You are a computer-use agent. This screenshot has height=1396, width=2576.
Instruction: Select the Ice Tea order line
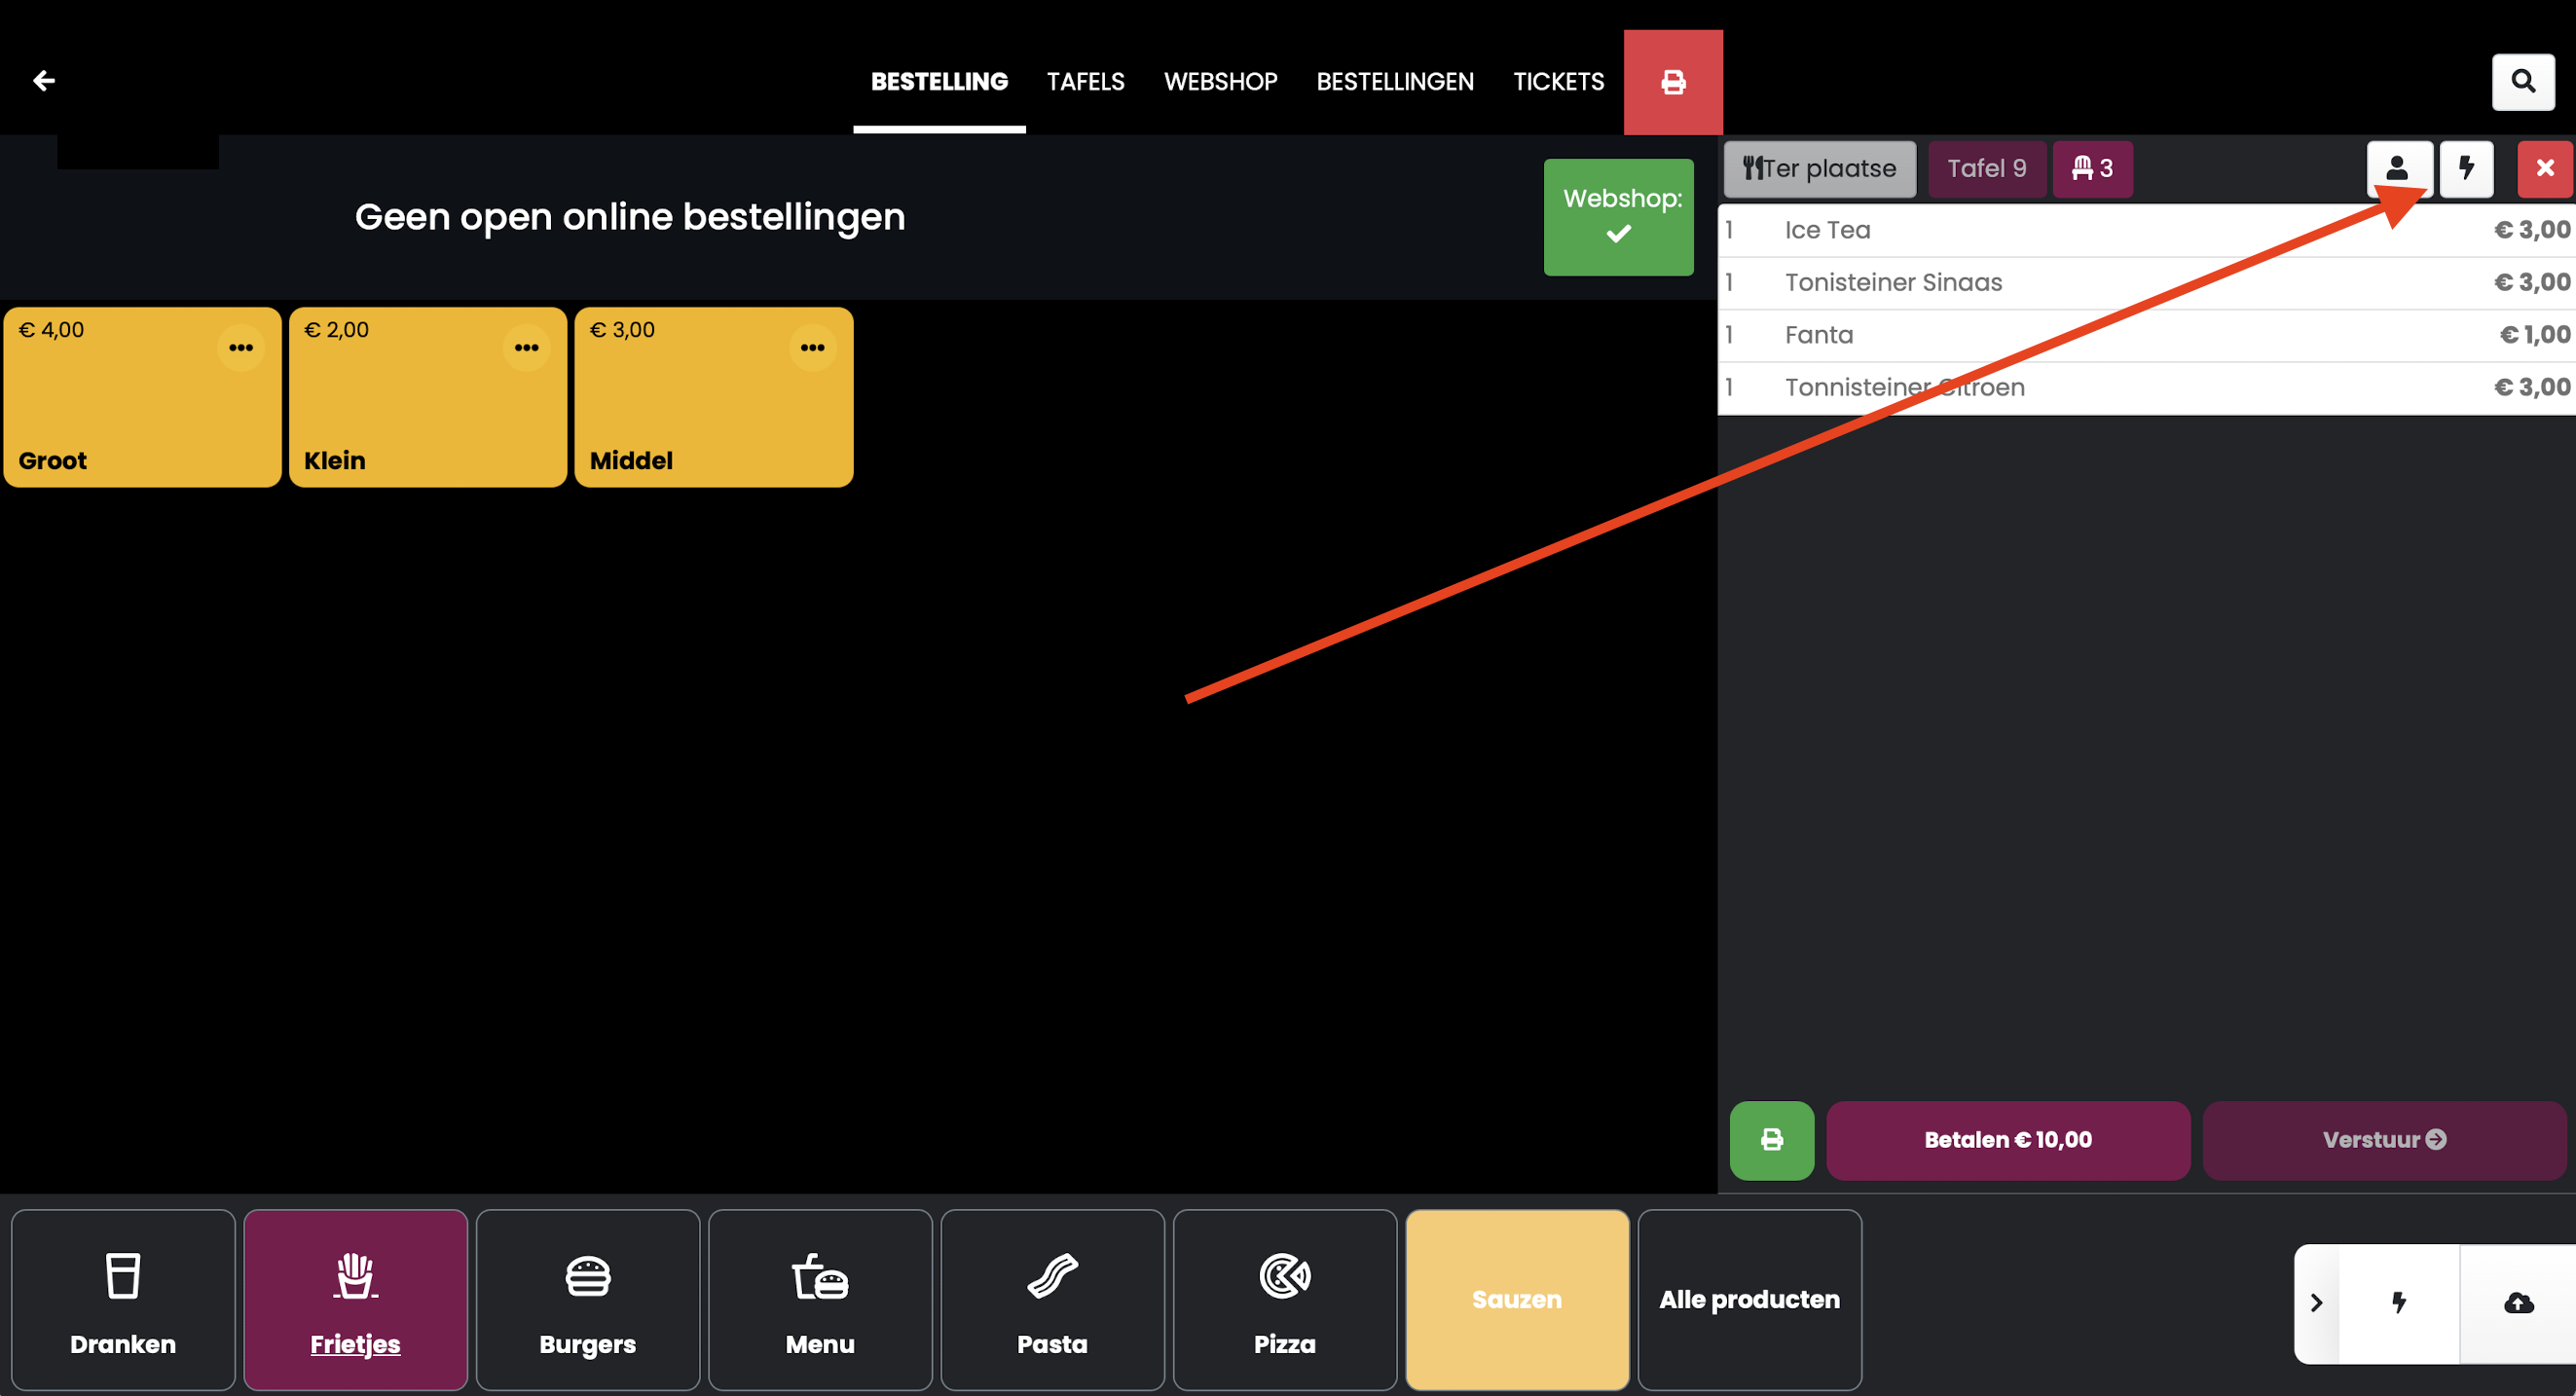(2146, 230)
